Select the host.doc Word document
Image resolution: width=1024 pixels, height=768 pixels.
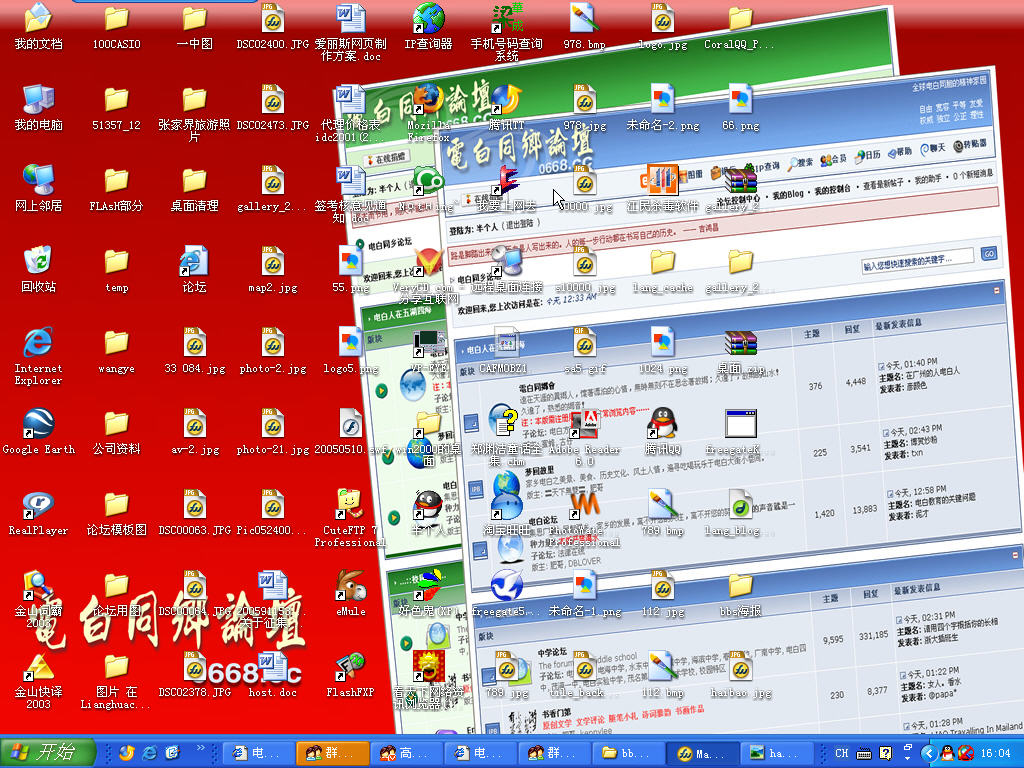(x=272, y=667)
